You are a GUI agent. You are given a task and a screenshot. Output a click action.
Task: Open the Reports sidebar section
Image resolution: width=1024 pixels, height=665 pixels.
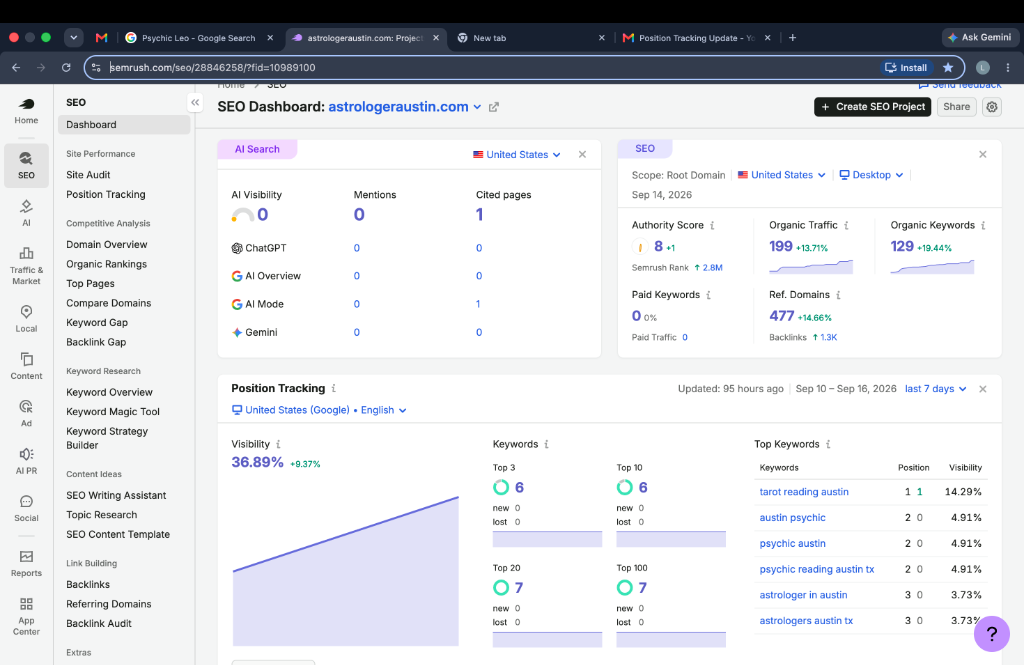point(26,563)
